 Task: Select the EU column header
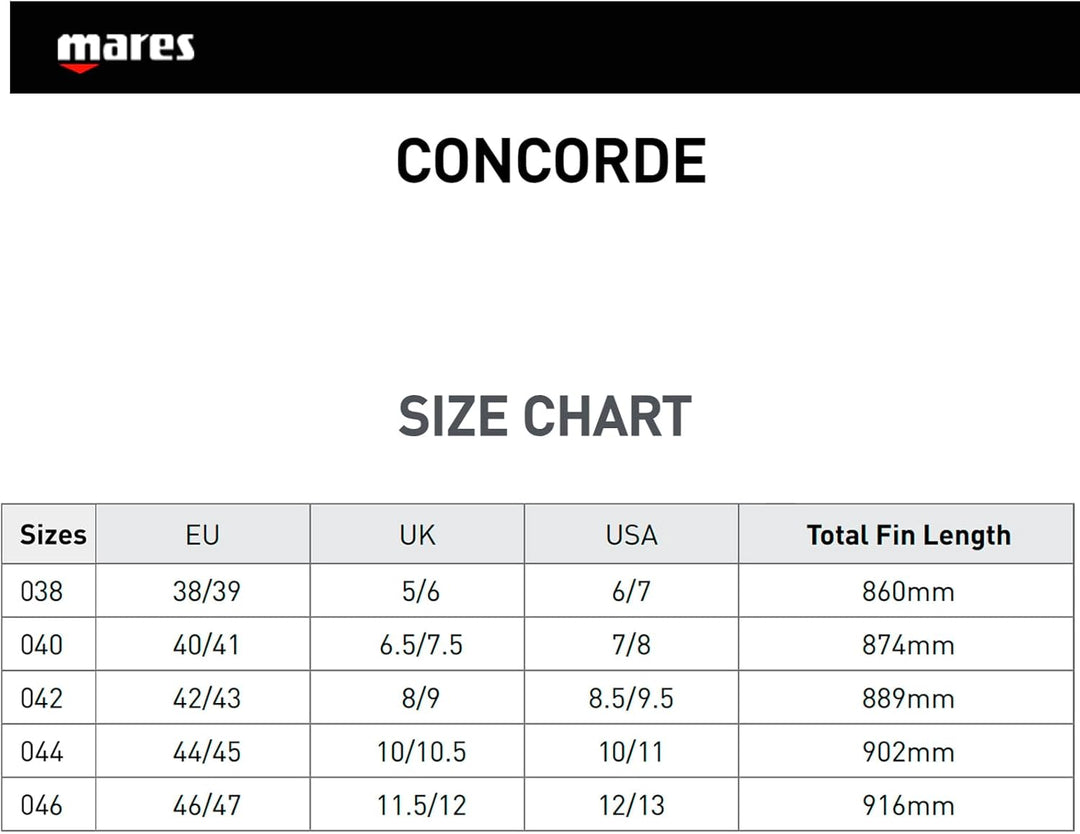point(202,535)
